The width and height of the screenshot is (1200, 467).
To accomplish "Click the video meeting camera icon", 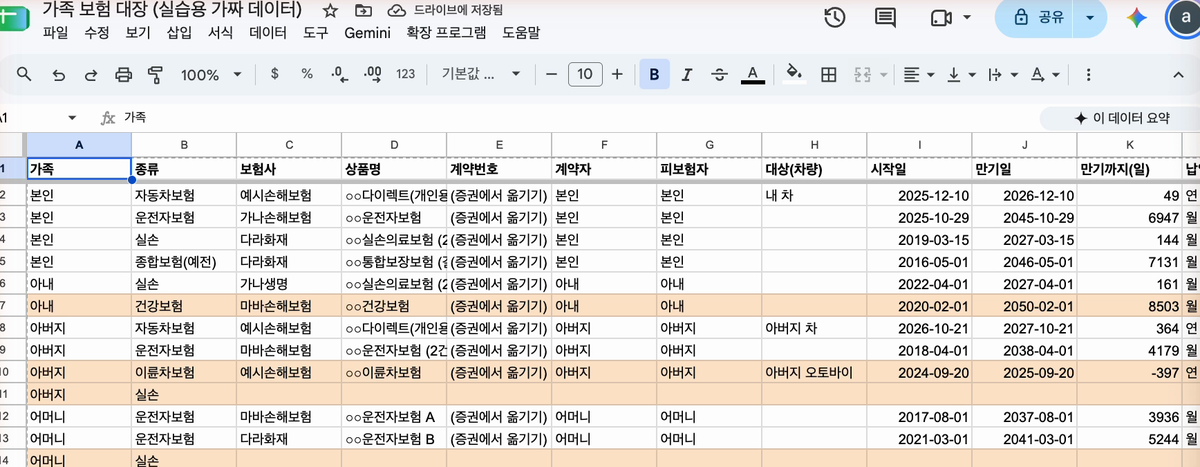I will pyautogui.click(x=939, y=18).
